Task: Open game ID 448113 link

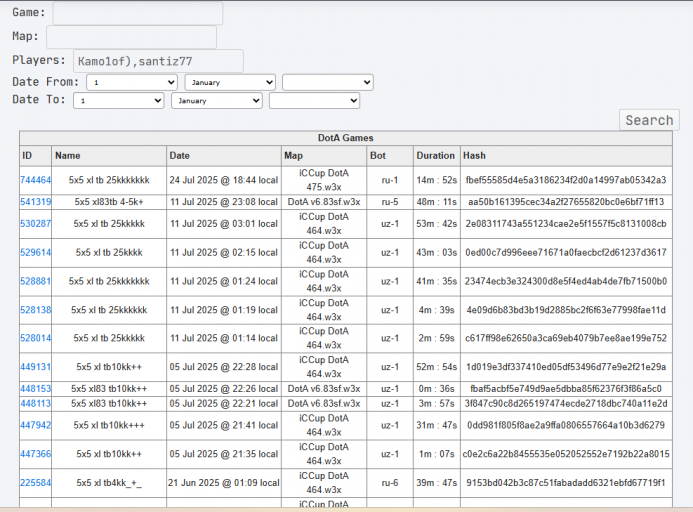Action: tap(35, 404)
